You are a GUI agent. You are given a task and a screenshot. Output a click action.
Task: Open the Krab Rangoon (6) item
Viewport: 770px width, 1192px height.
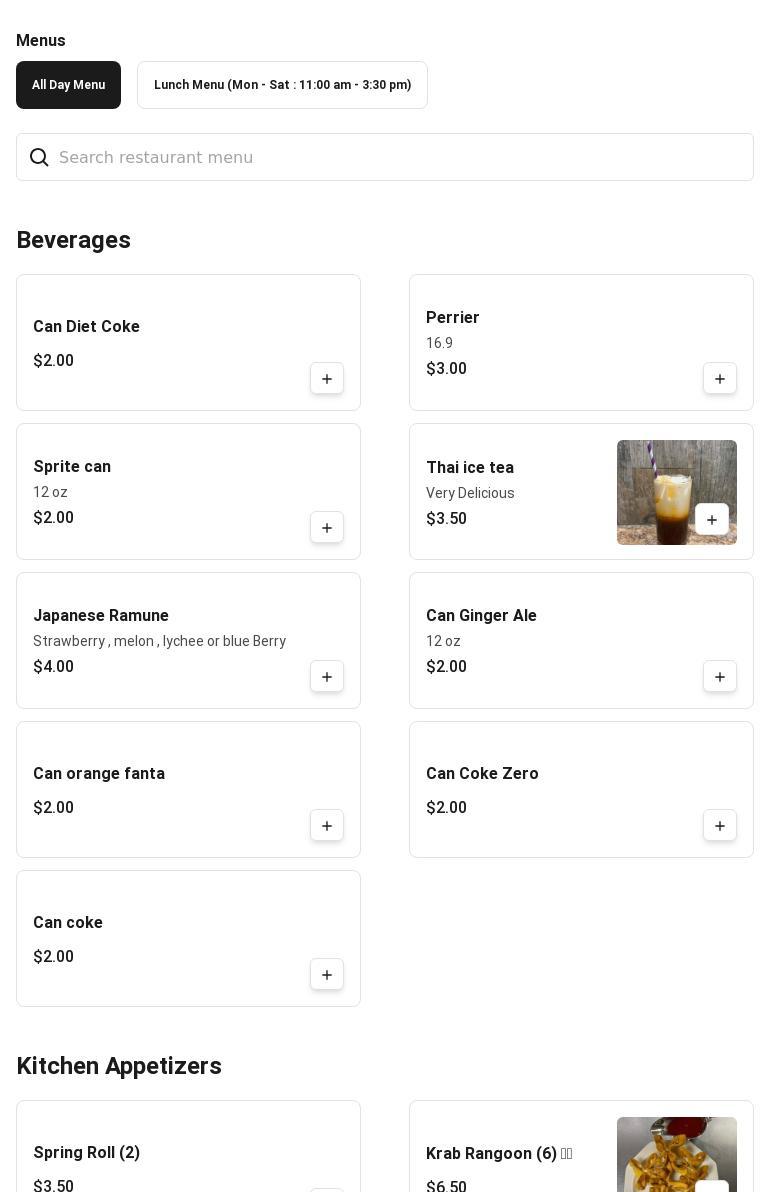[491, 1154]
